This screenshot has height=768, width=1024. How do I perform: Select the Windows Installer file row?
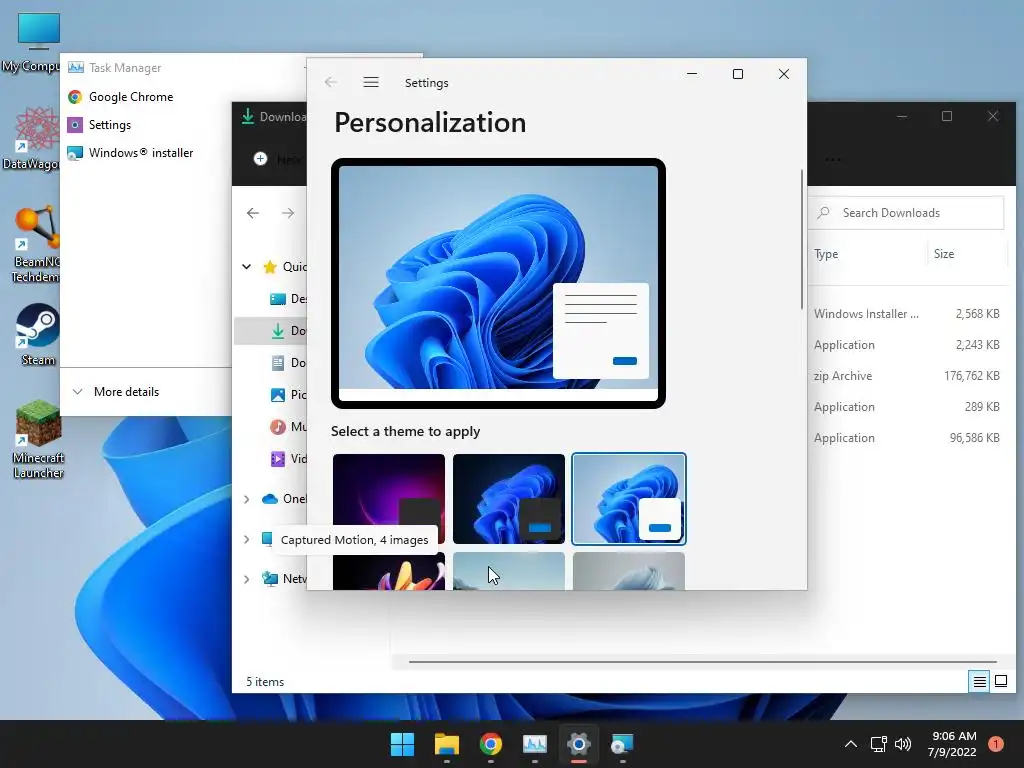click(x=906, y=313)
